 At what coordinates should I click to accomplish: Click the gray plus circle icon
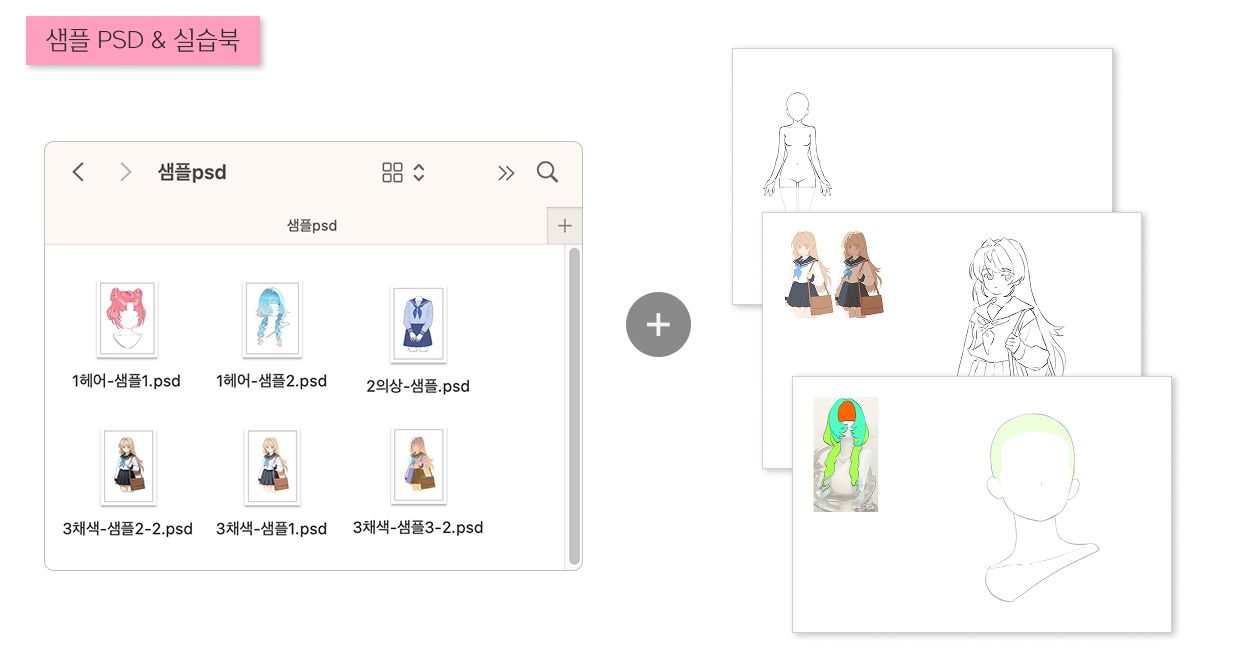(658, 325)
